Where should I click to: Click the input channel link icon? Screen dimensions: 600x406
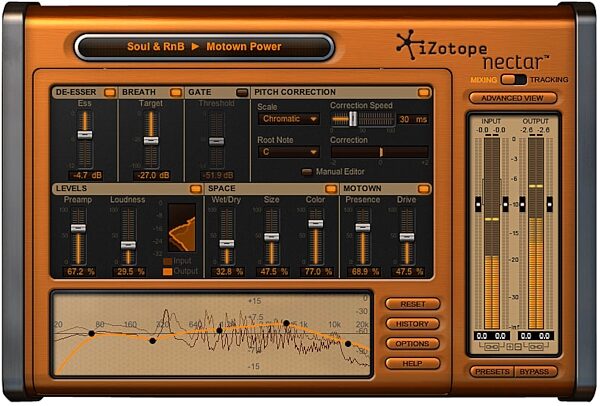pos(492,347)
